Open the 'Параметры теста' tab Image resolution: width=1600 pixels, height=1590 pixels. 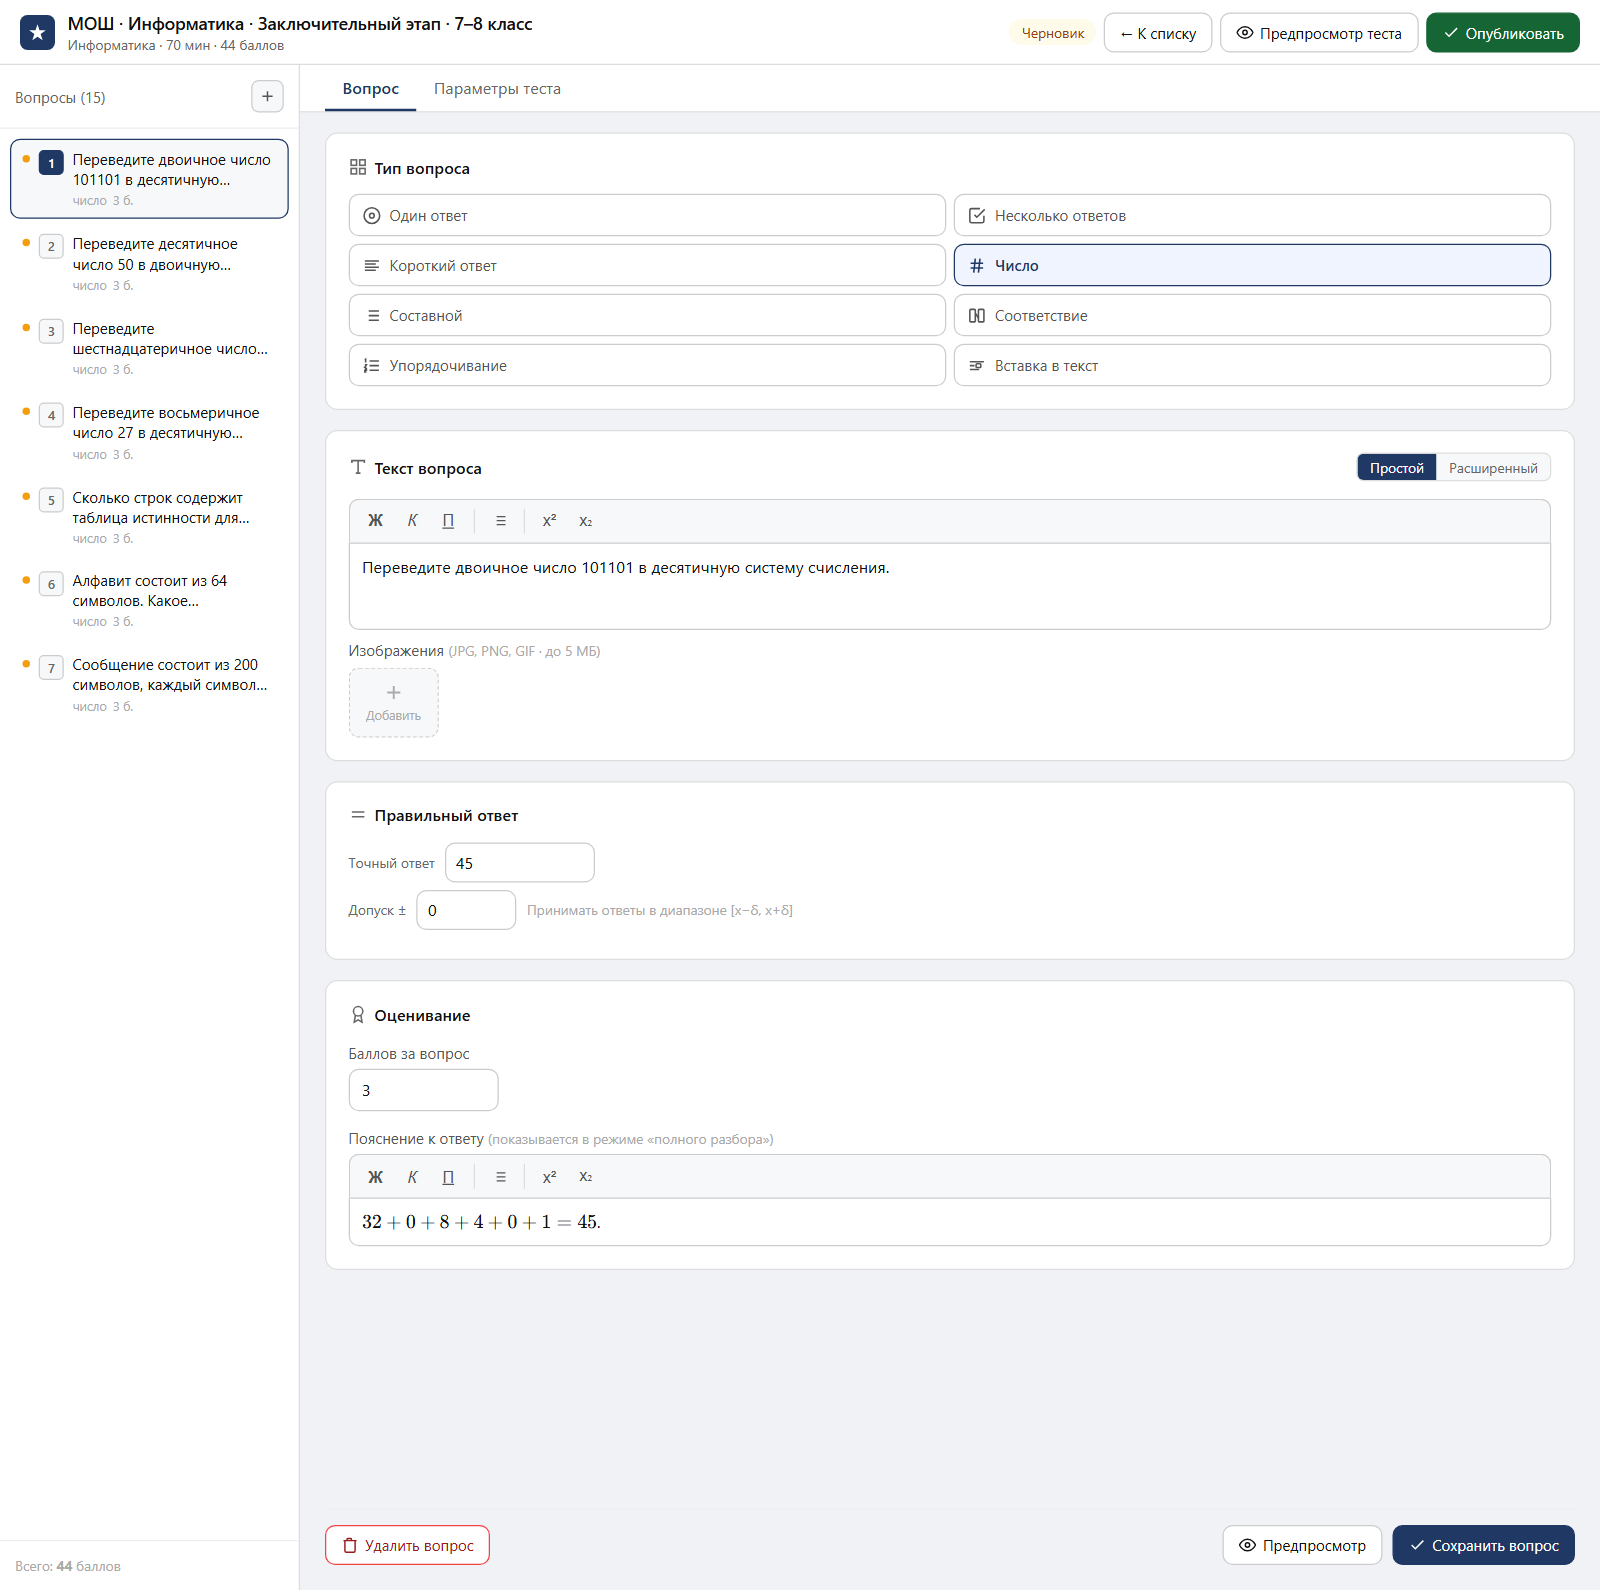[x=497, y=89]
